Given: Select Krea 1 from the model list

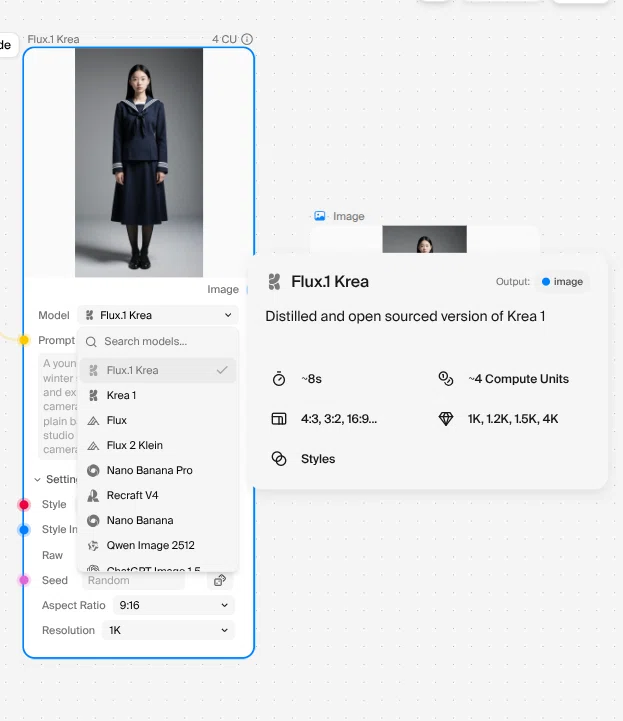Looking at the screenshot, I should [158, 395].
